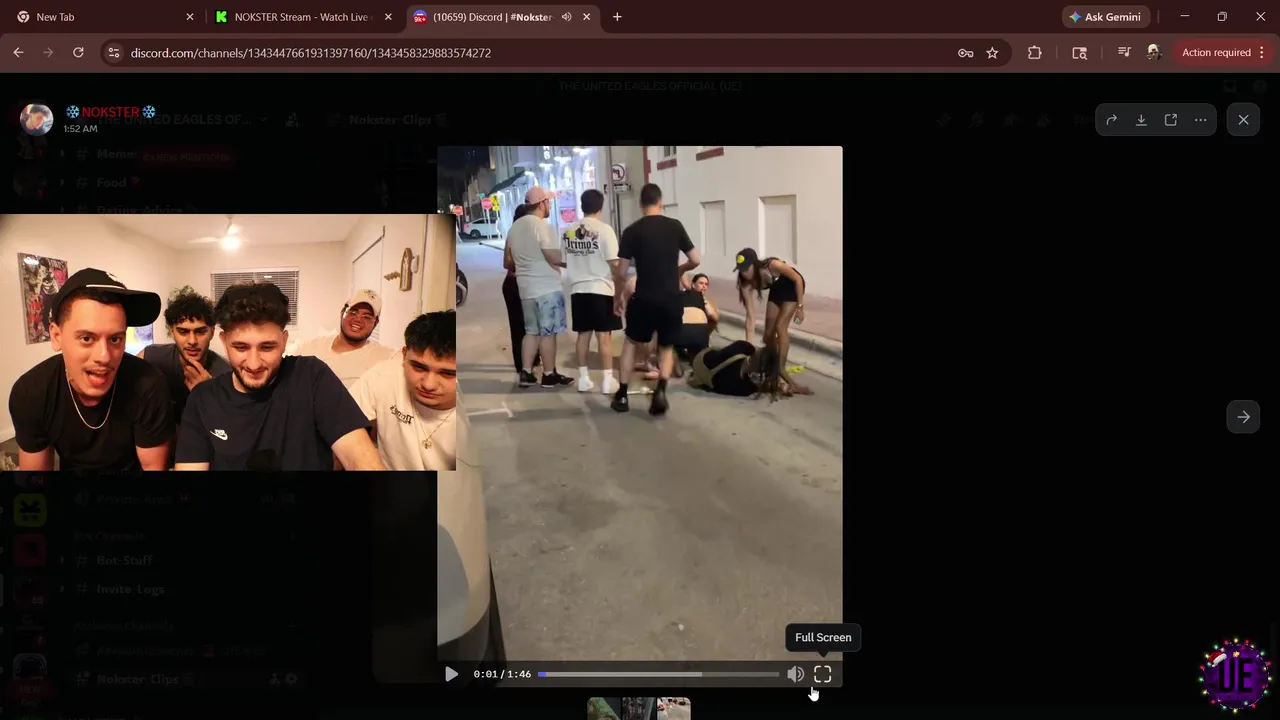Click the Ask Gemini button
This screenshot has height=720, width=1280.
point(1105,17)
